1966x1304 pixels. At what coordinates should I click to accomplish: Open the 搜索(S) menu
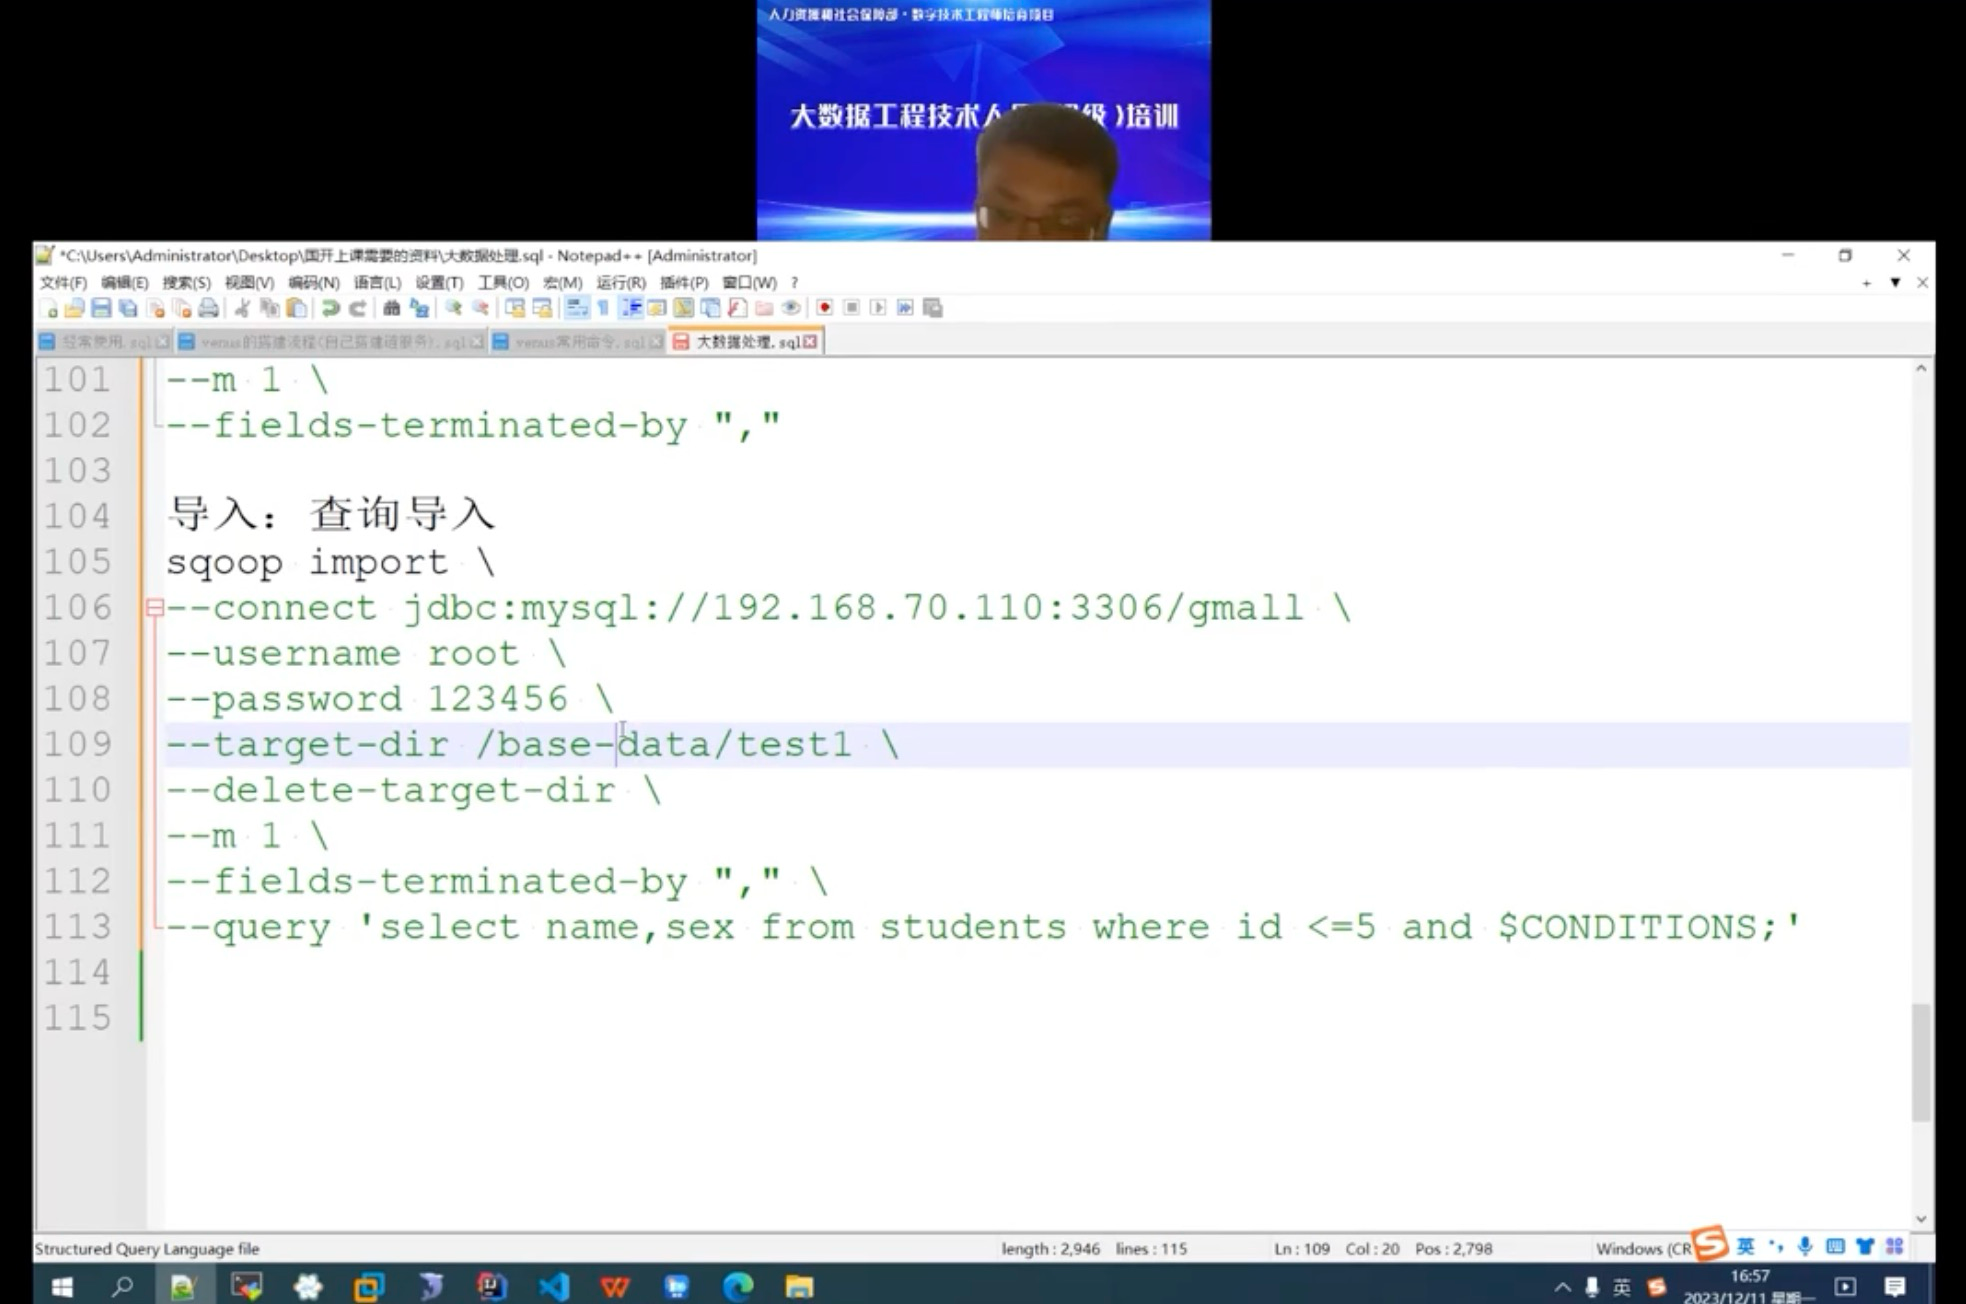point(186,283)
